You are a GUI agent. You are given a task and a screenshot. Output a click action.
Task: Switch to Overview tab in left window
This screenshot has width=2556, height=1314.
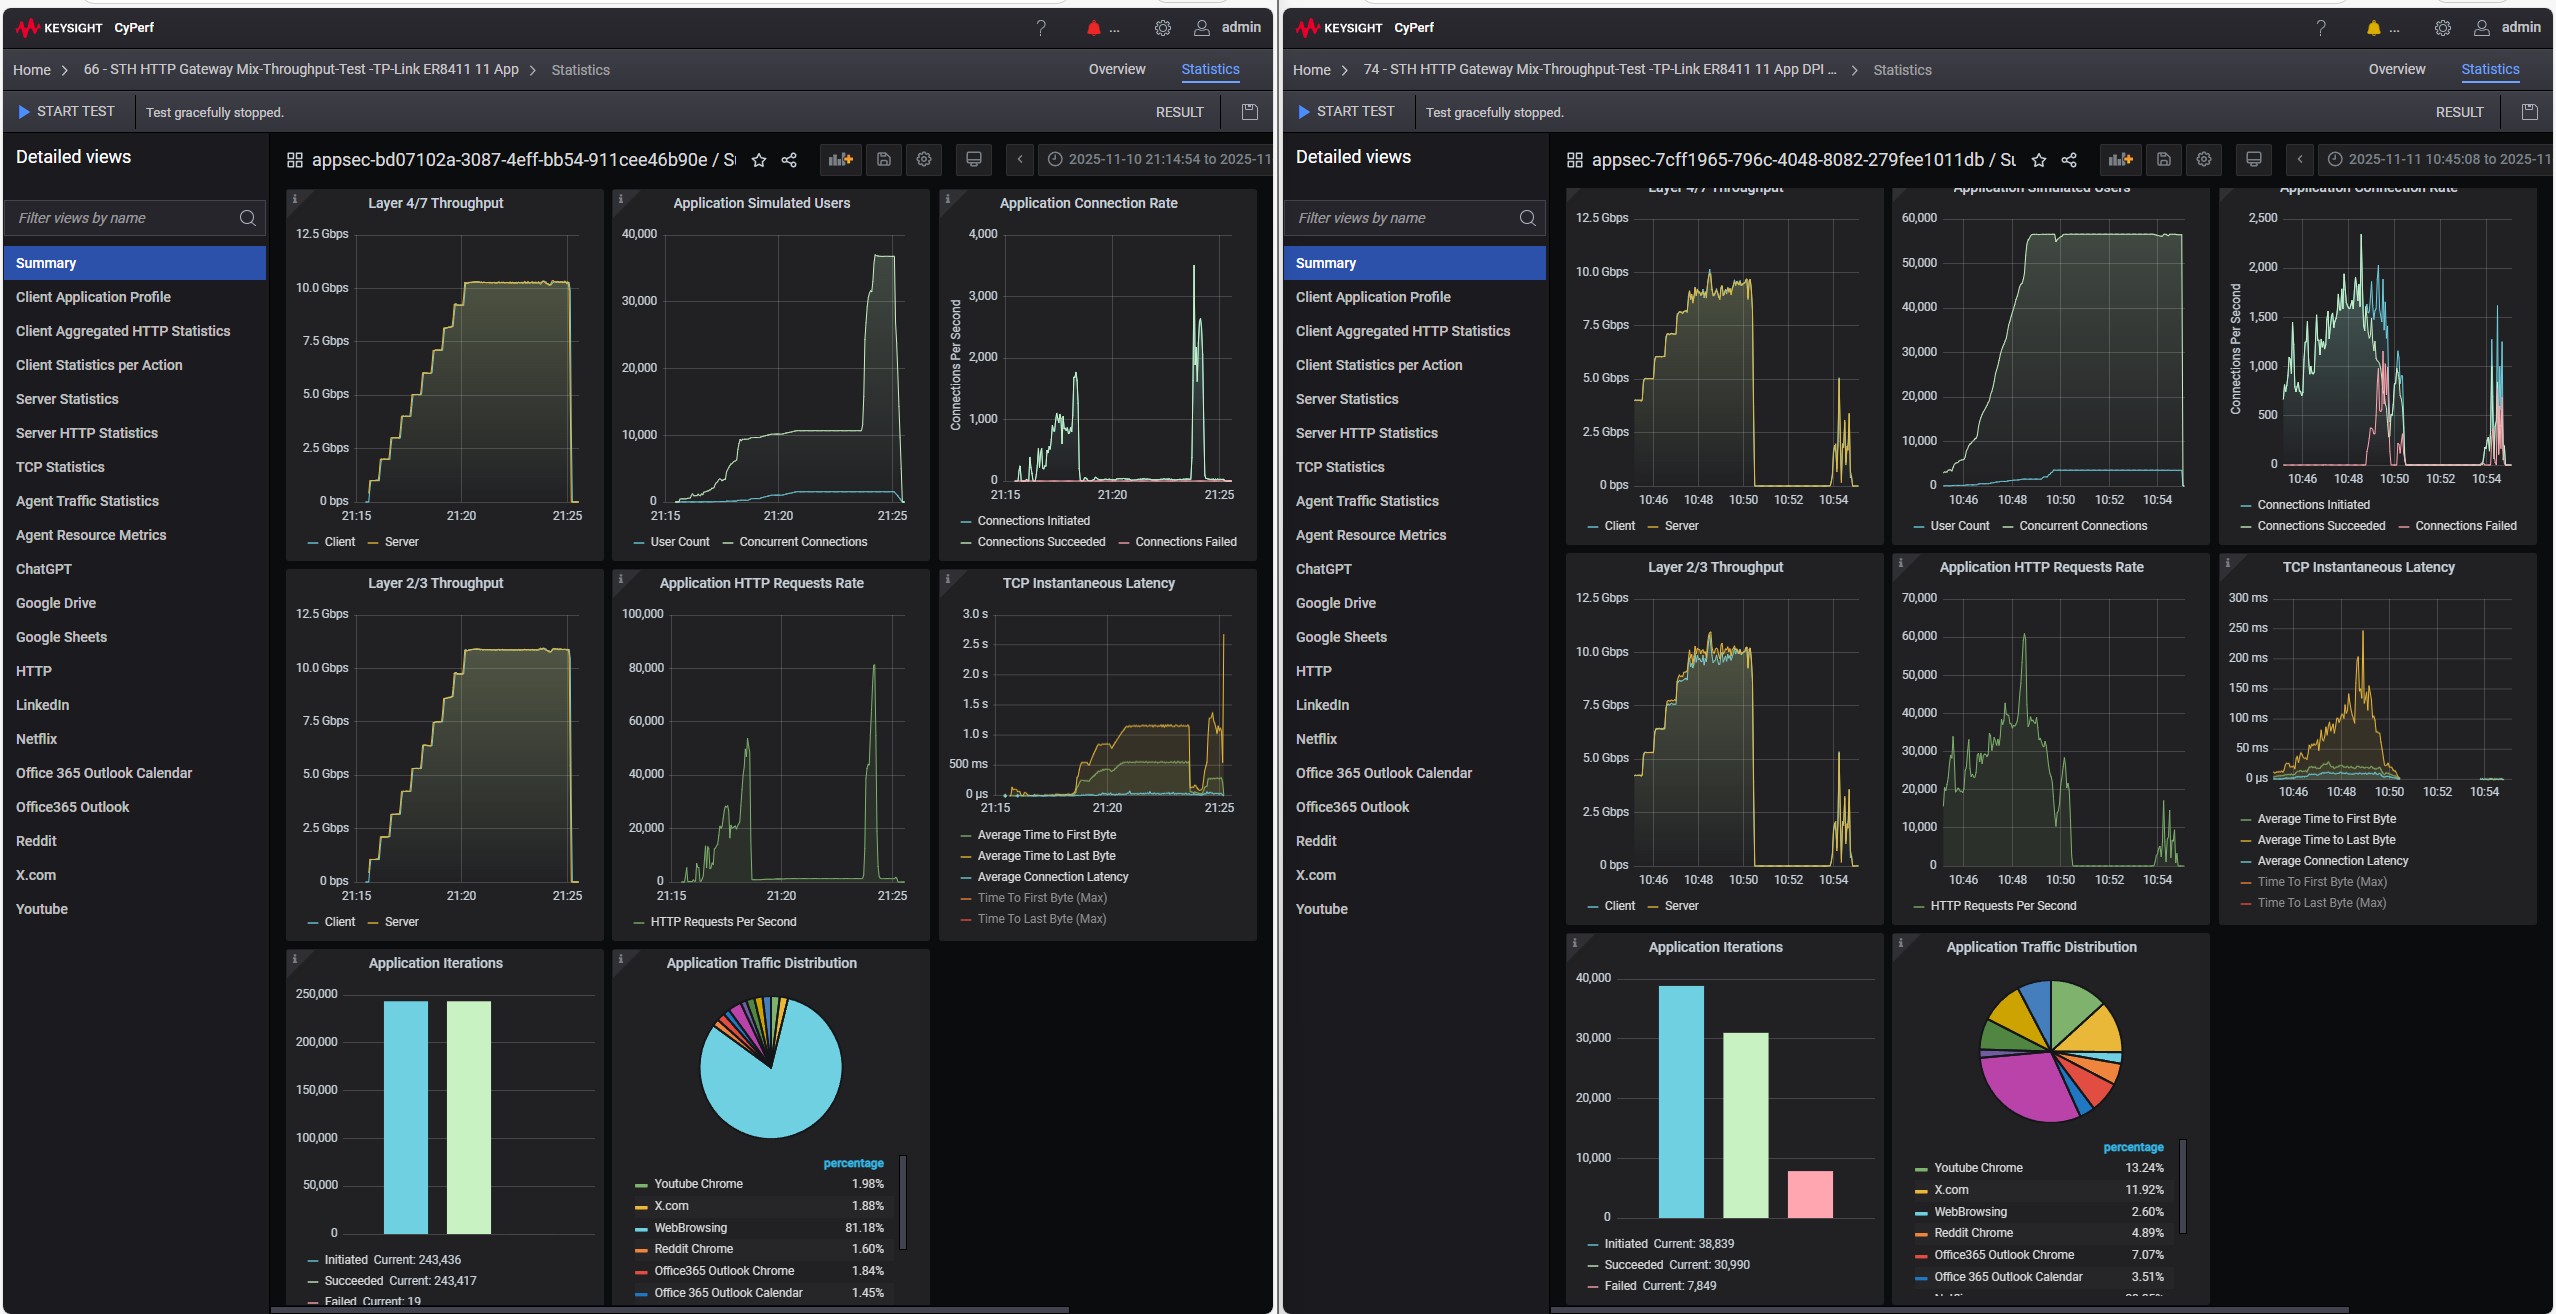(x=1117, y=69)
